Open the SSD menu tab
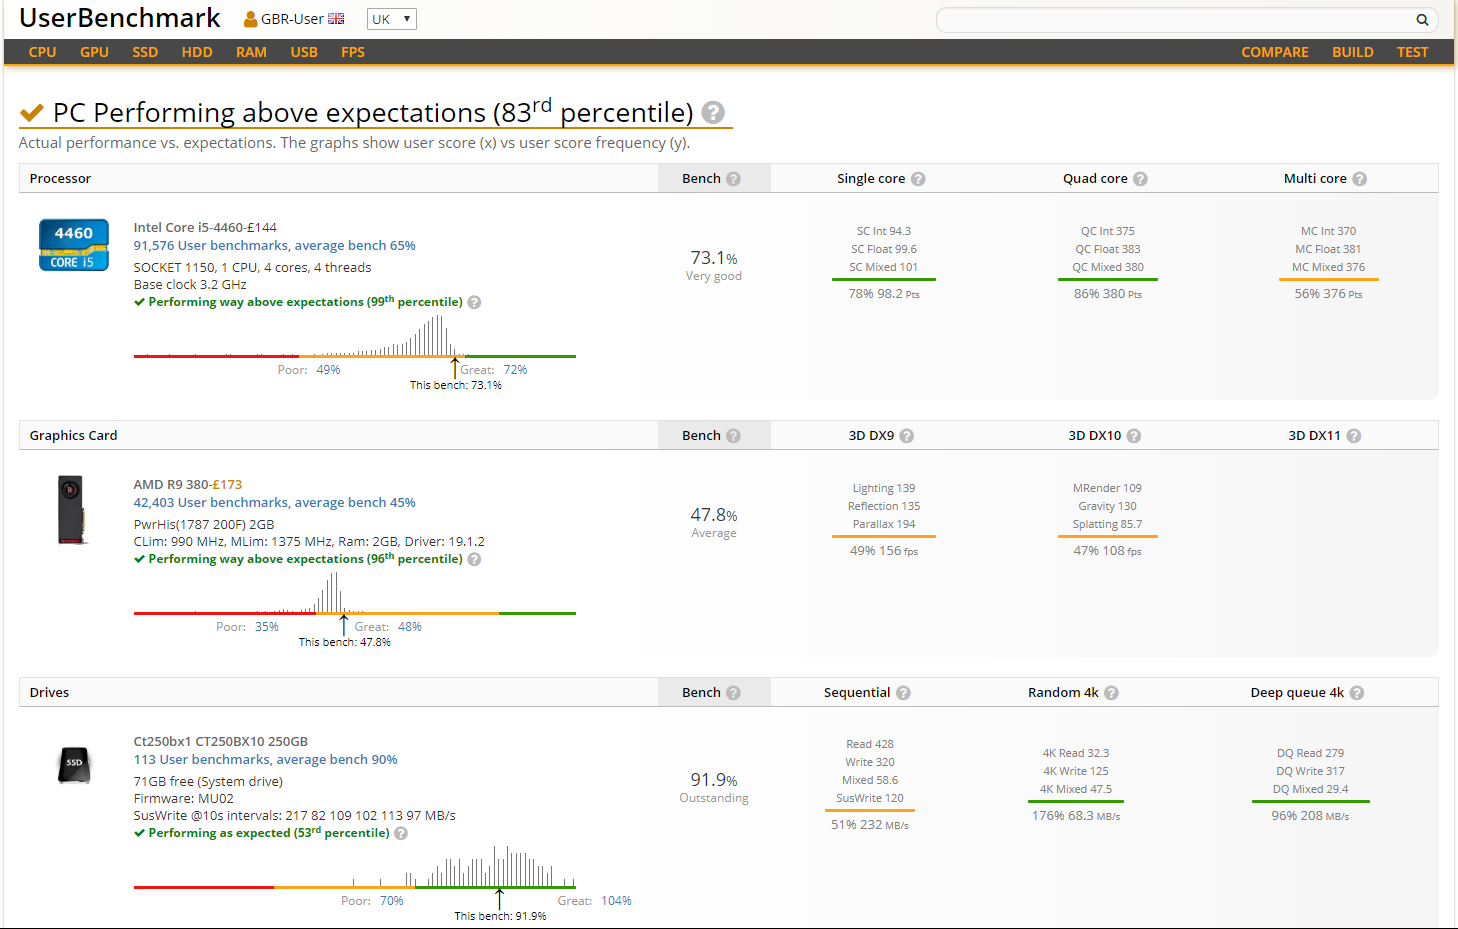Viewport: 1458px width, 929px height. (145, 52)
